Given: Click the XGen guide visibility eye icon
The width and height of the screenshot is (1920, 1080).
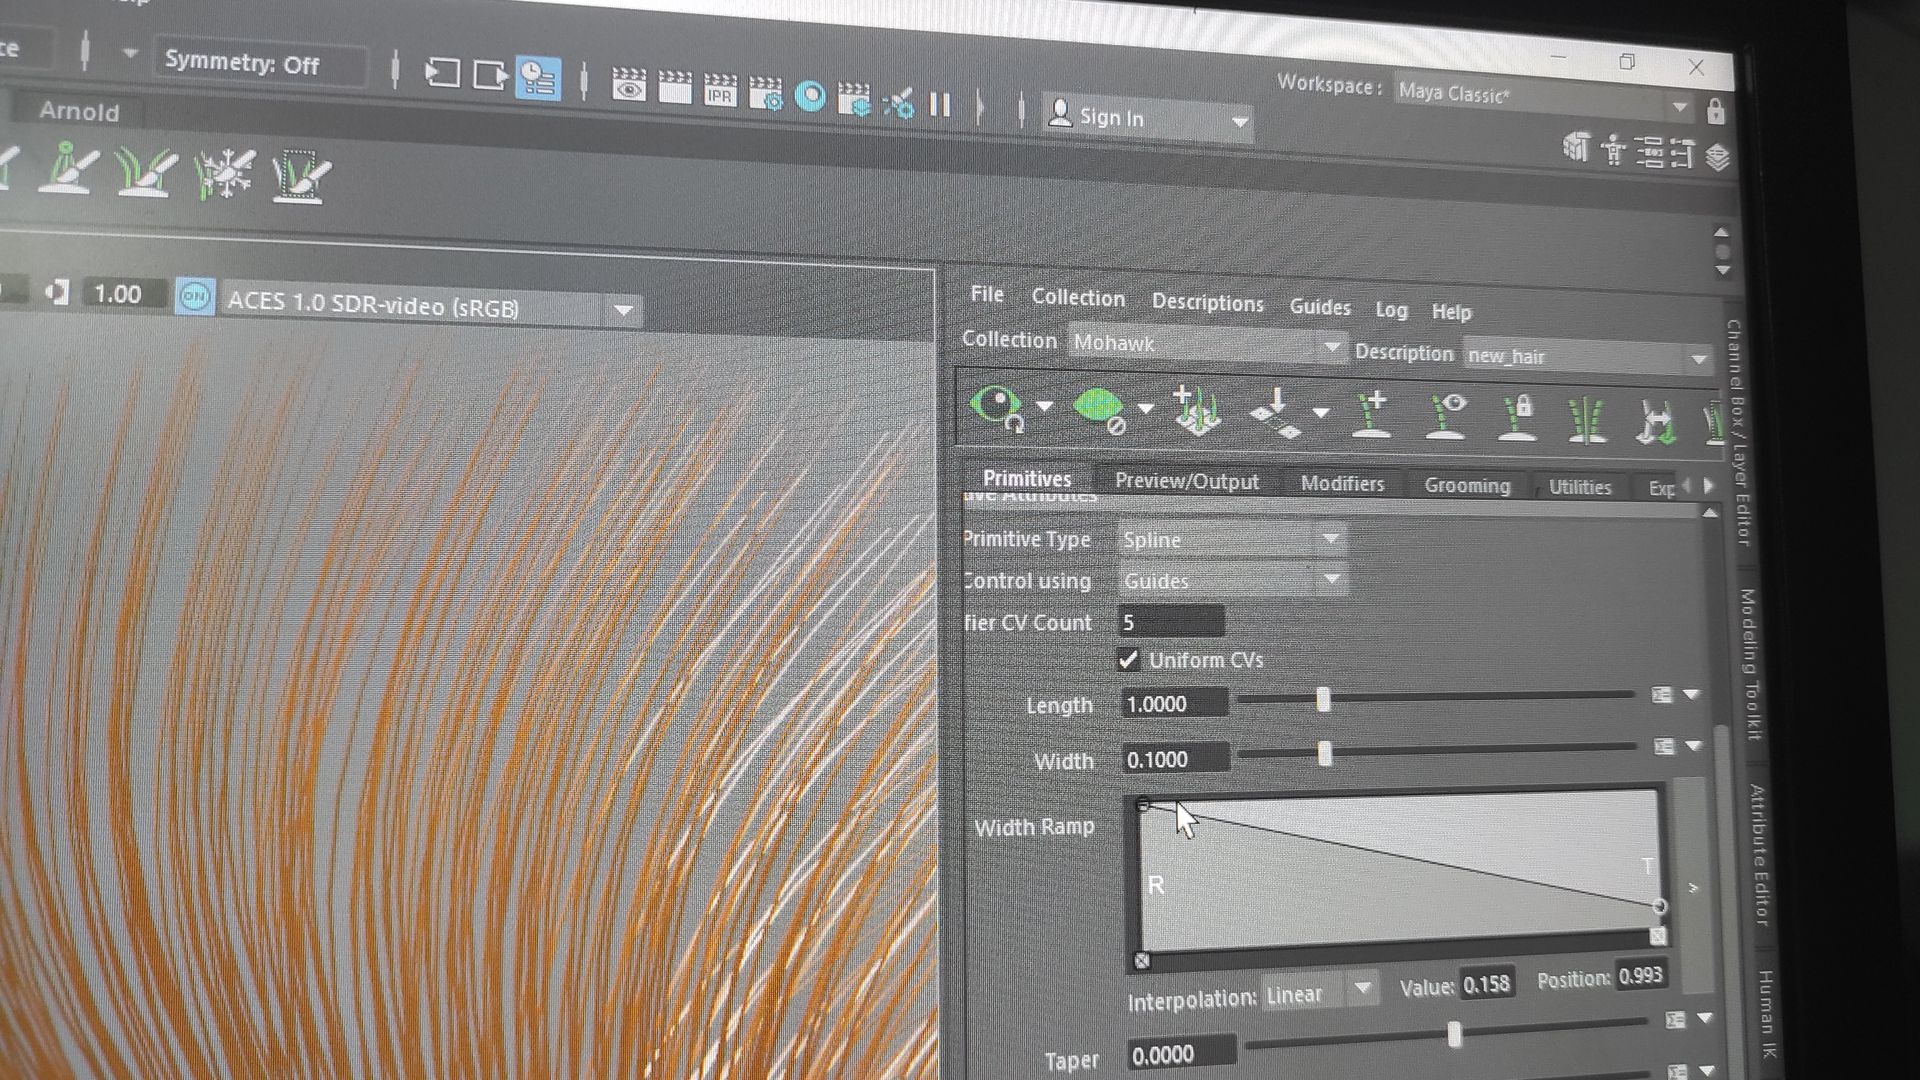Looking at the screenshot, I should click(x=1445, y=416).
